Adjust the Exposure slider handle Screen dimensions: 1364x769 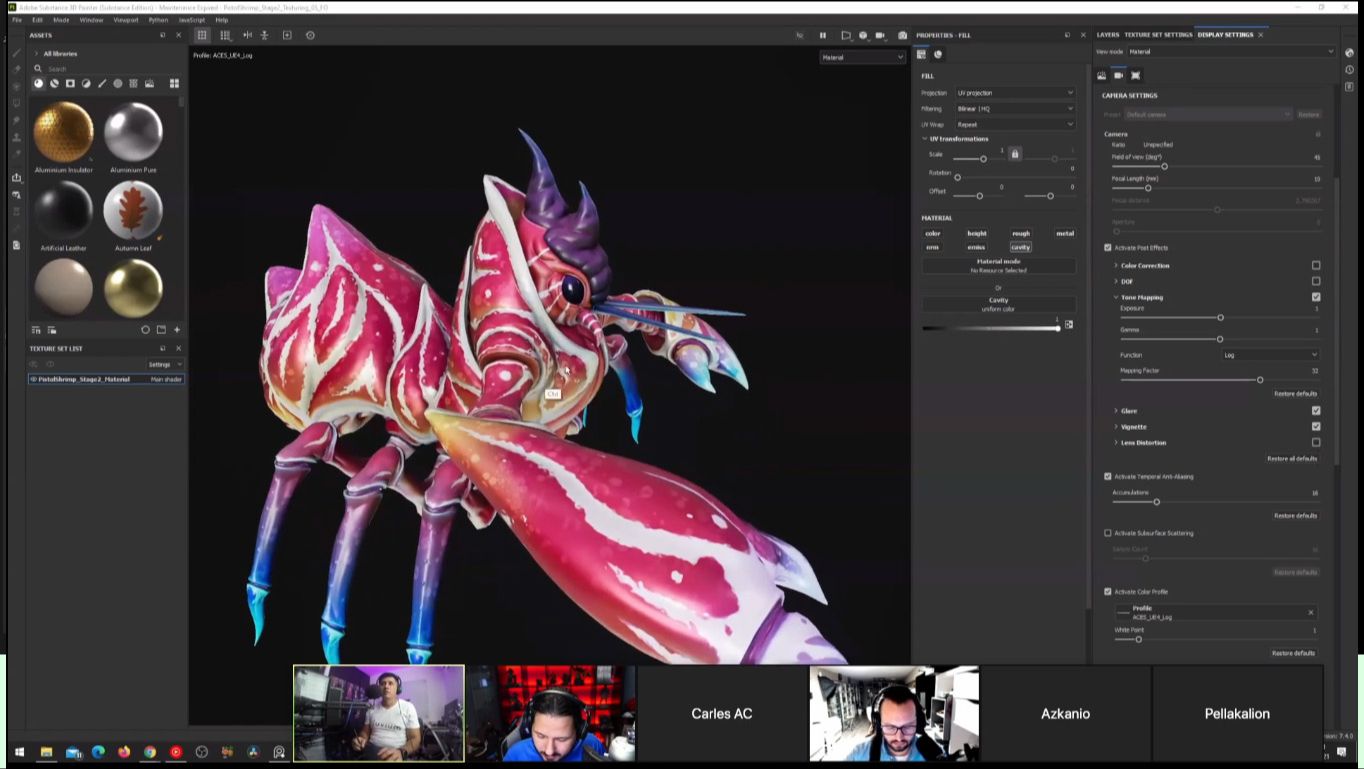click(x=1220, y=318)
